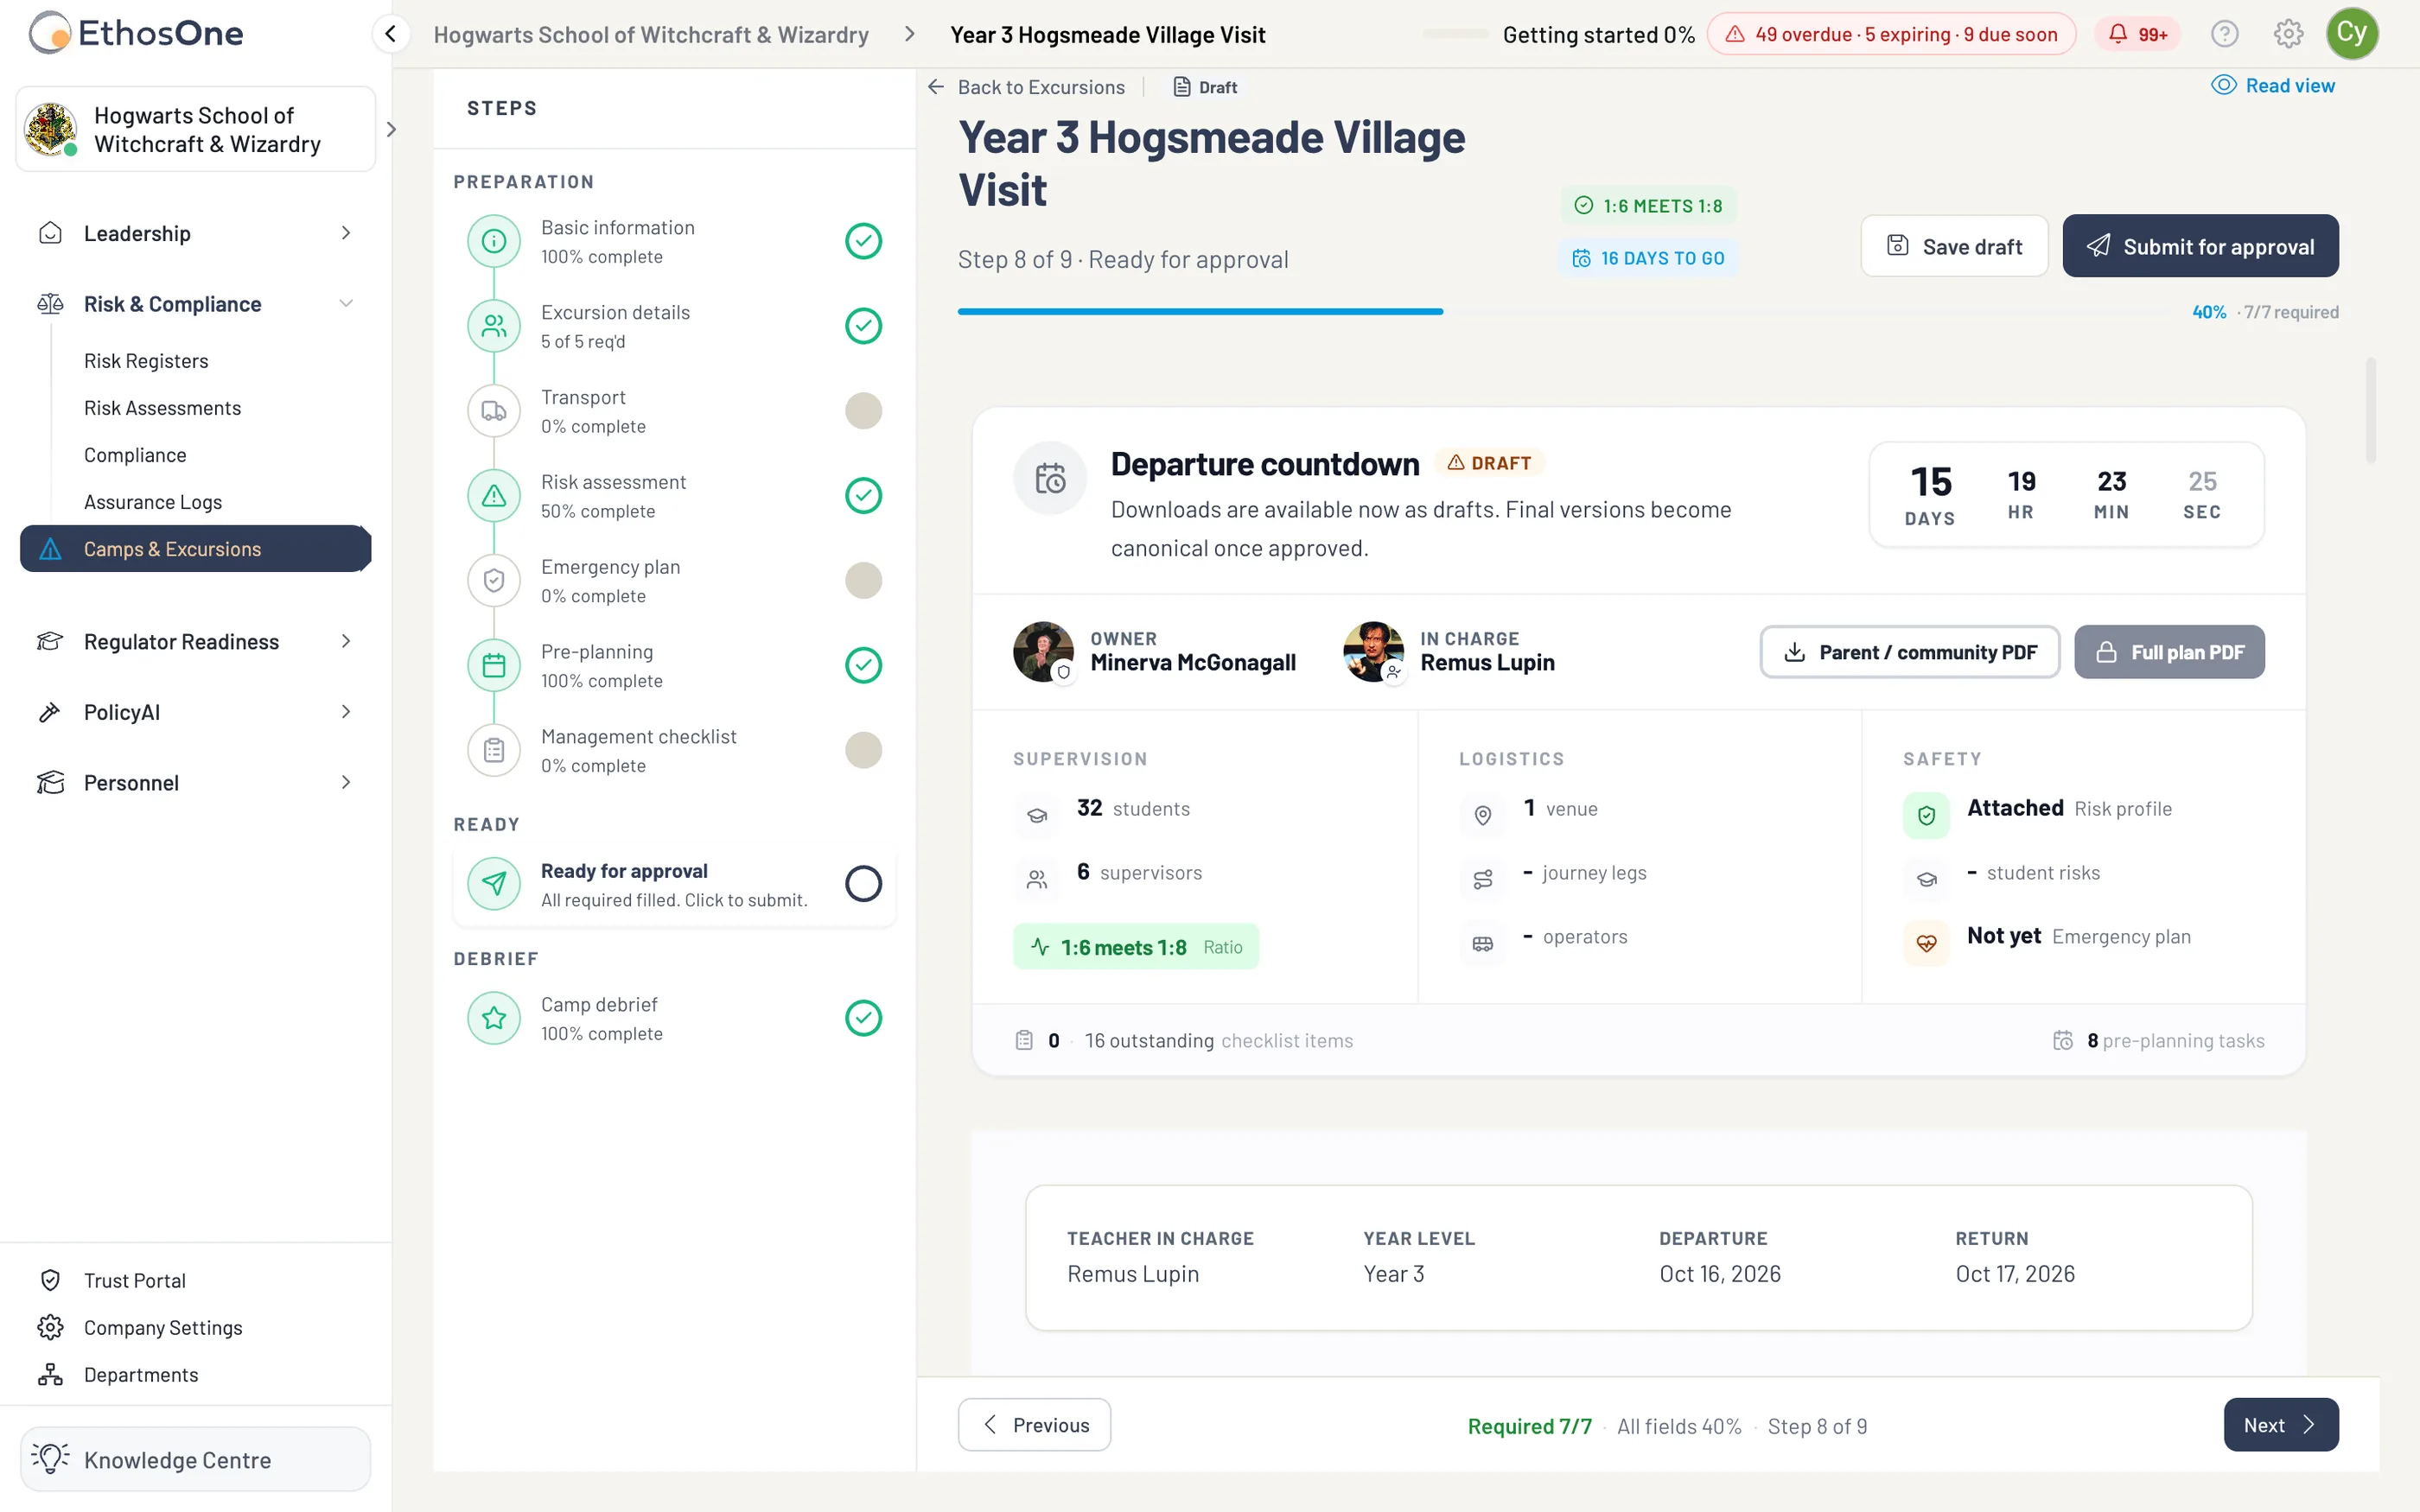
Task: Click the Save draft button
Action: click(1954, 246)
